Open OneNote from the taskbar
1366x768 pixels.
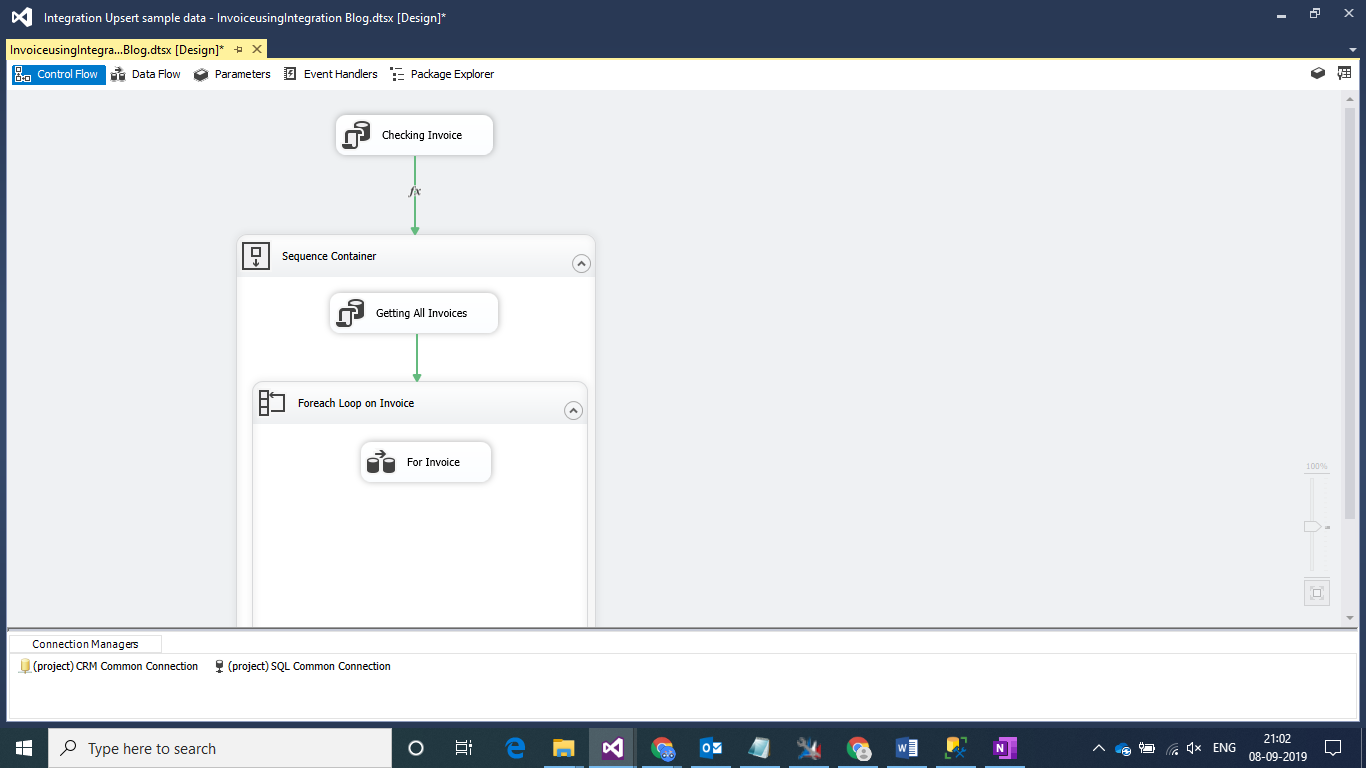(x=1005, y=748)
